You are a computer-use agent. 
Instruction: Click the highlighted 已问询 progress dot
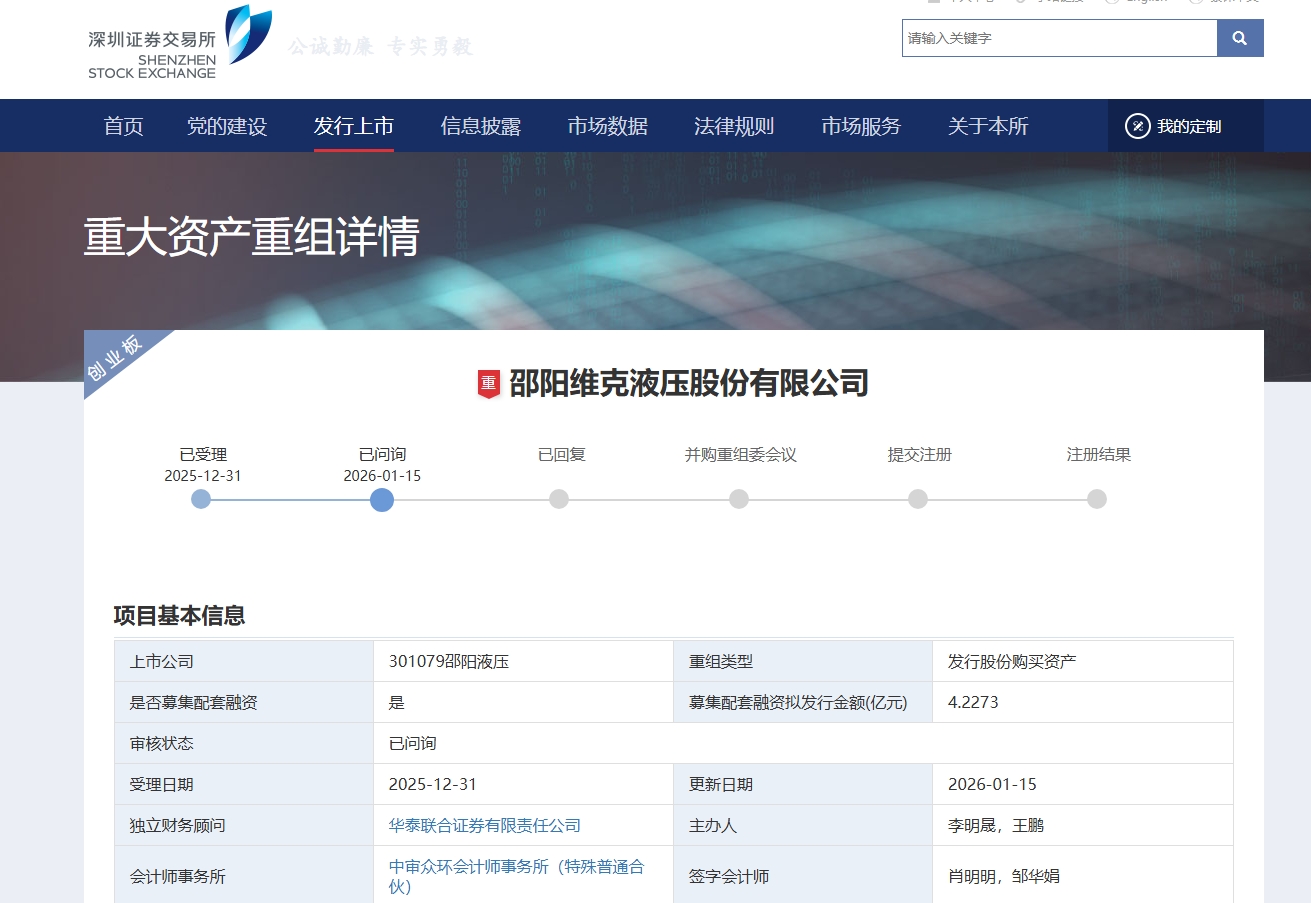[382, 499]
